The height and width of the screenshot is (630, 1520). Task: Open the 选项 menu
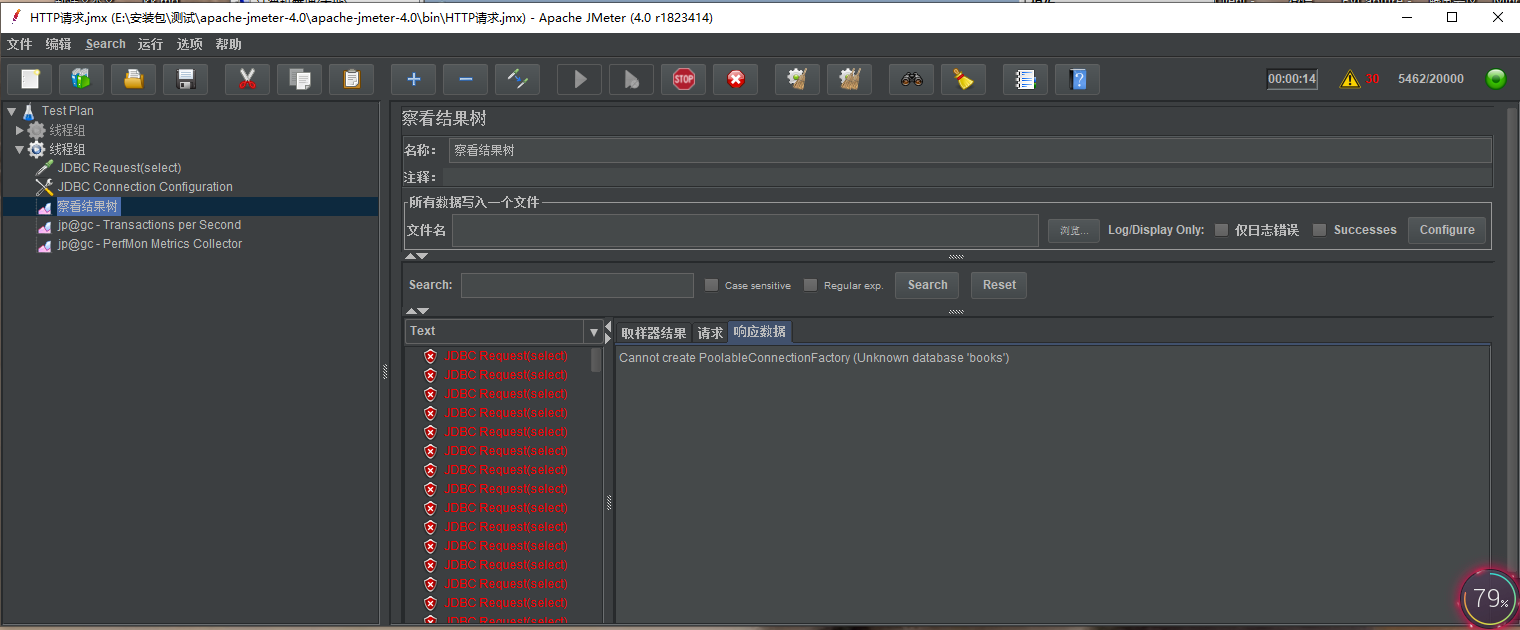pyautogui.click(x=190, y=44)
